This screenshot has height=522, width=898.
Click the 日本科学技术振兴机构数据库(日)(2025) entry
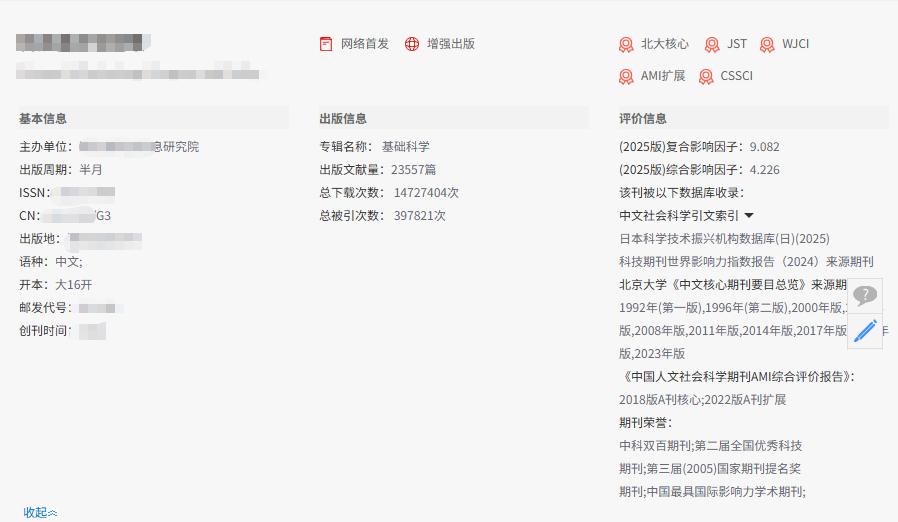(x=724, y=238)
